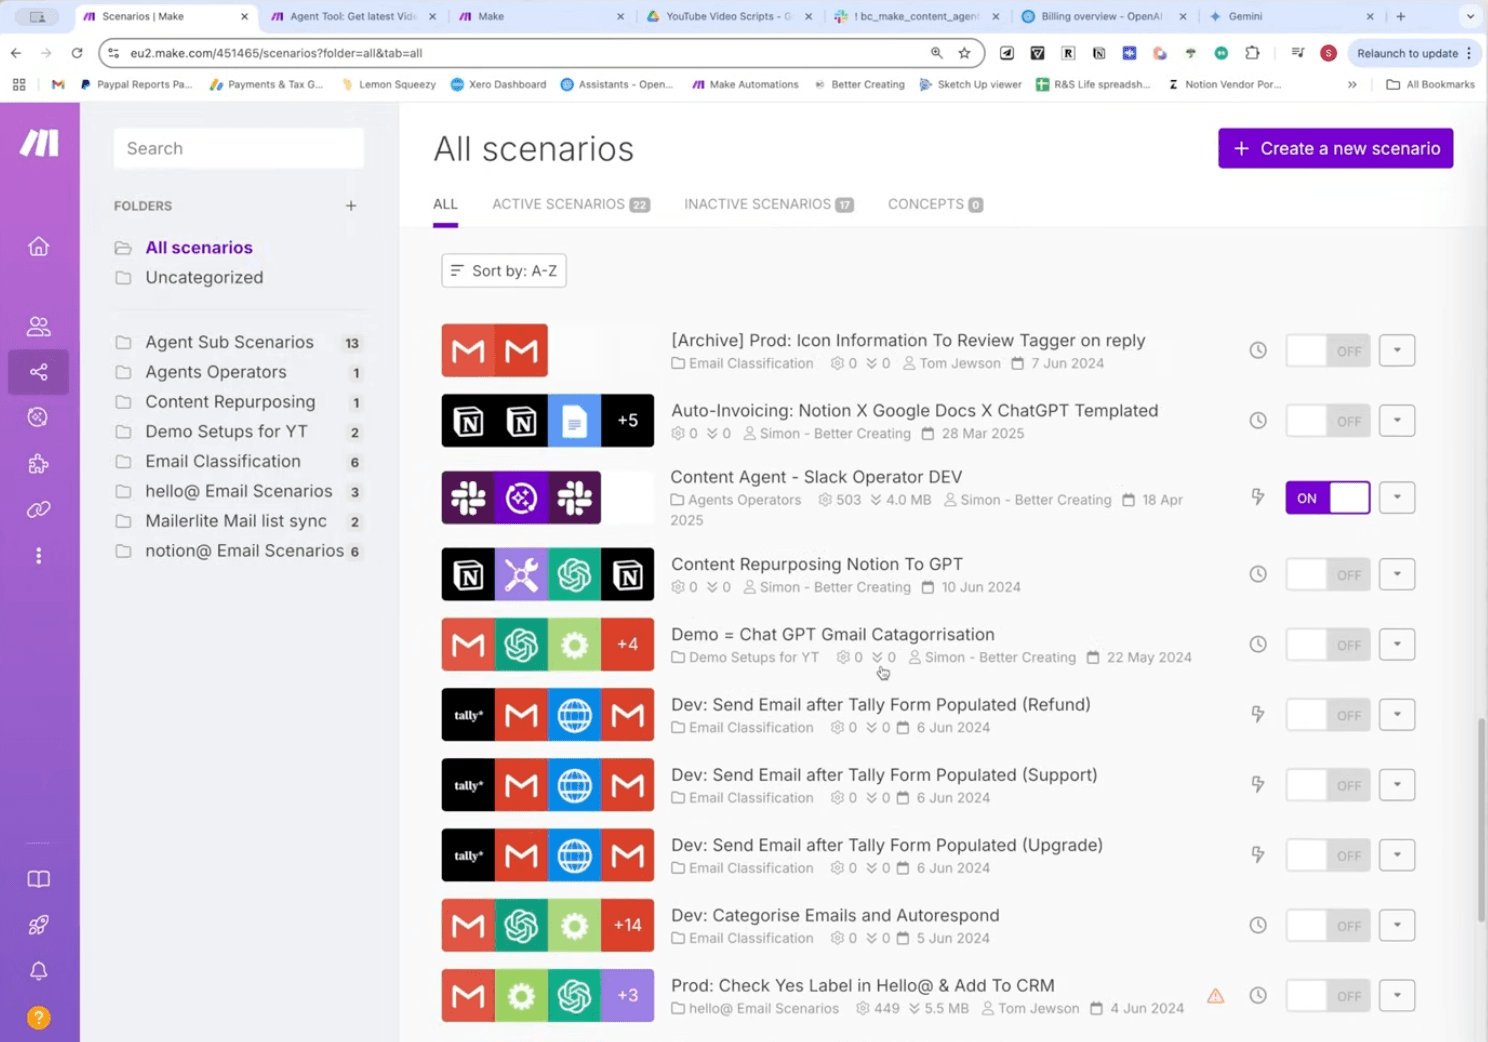Screen dimensions: 1488x1042
Task: Click the clock schedule icon for Auto-Invoicing scenario
Action: pos(1258,421)
